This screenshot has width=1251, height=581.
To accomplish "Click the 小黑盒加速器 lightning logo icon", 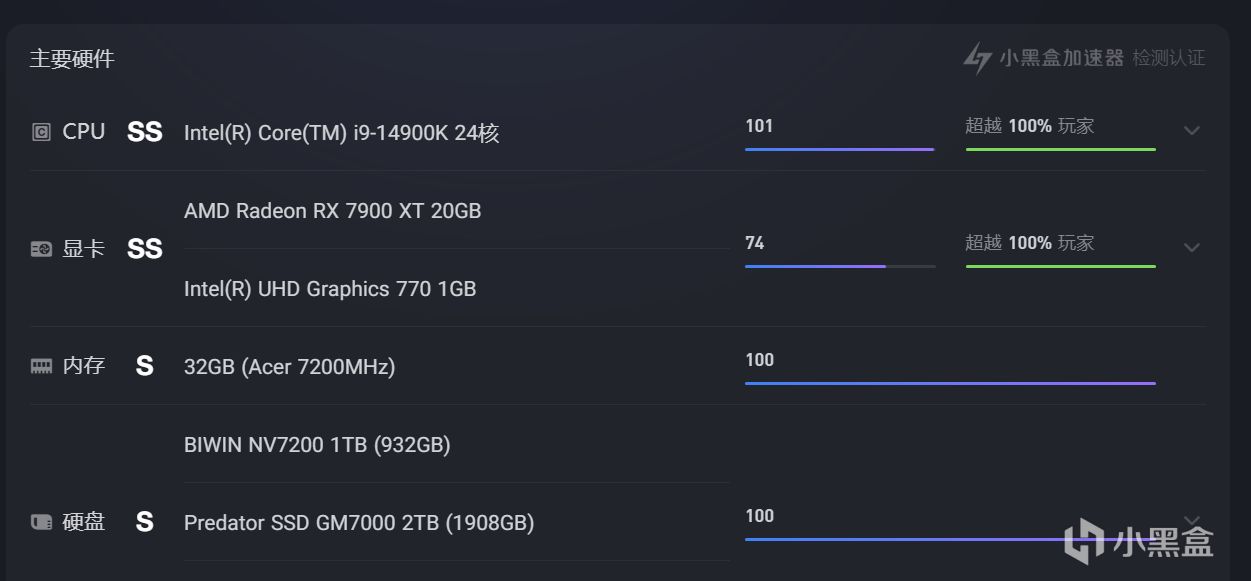I will [977, 58].
